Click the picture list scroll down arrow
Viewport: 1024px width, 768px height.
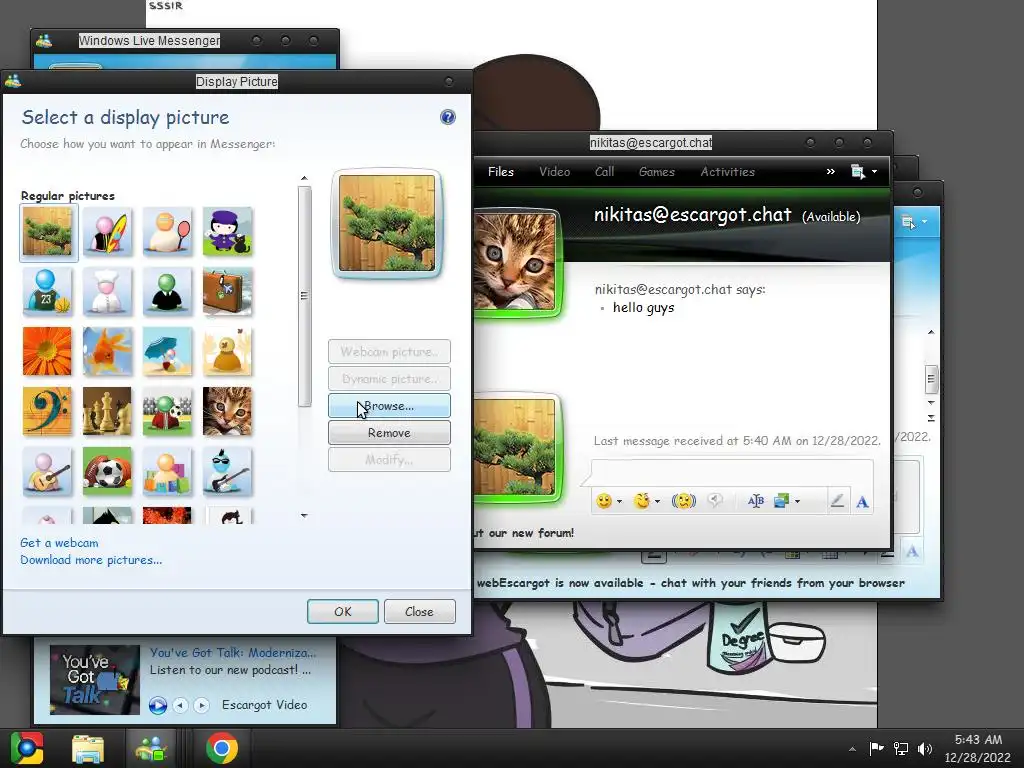(304, 516)
